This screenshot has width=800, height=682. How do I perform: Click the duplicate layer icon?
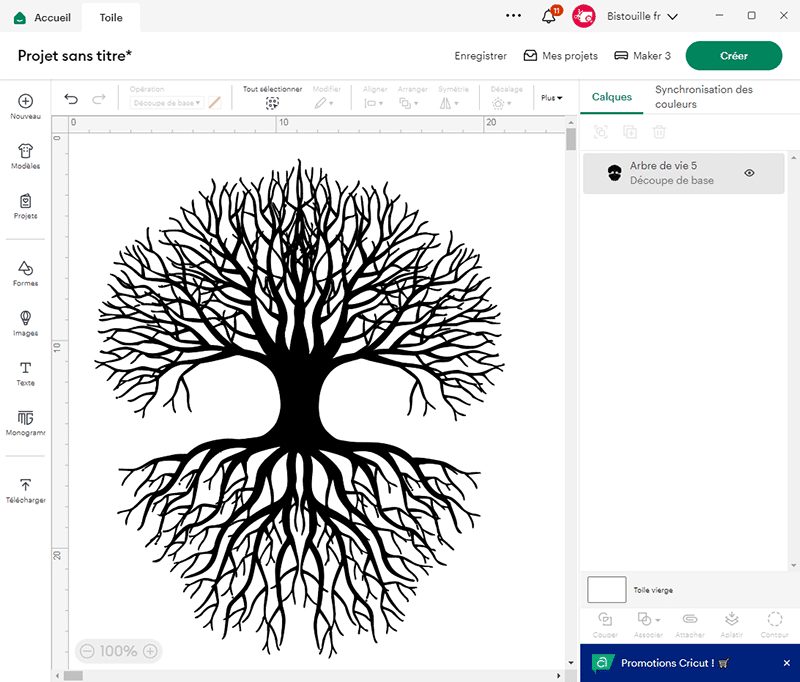point(630,132)
